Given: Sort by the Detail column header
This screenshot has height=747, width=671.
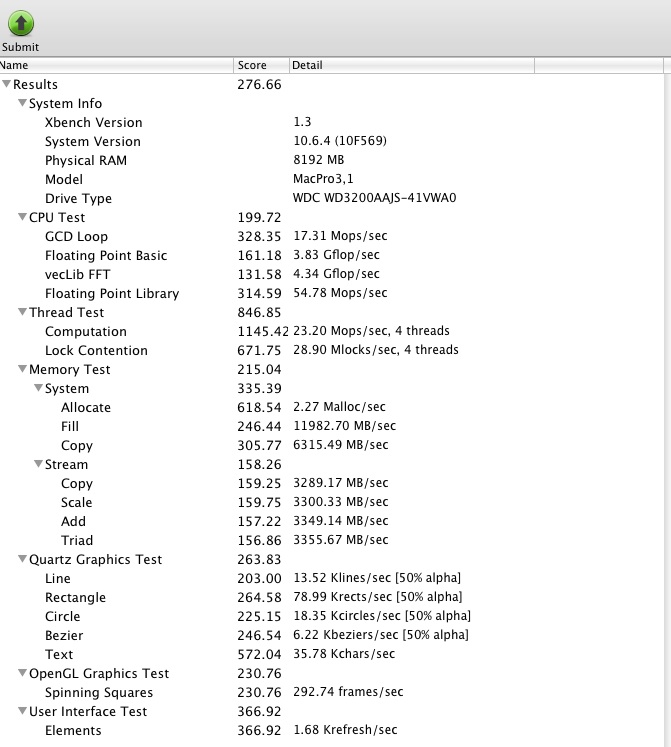Looking at the screenshot, I should click(x=412, y=65).
